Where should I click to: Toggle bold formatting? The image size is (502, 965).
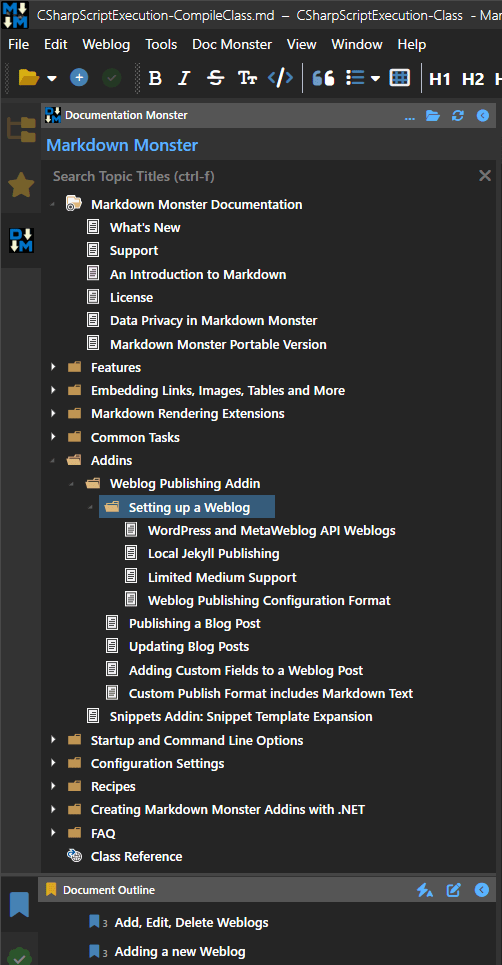point(155,78)
